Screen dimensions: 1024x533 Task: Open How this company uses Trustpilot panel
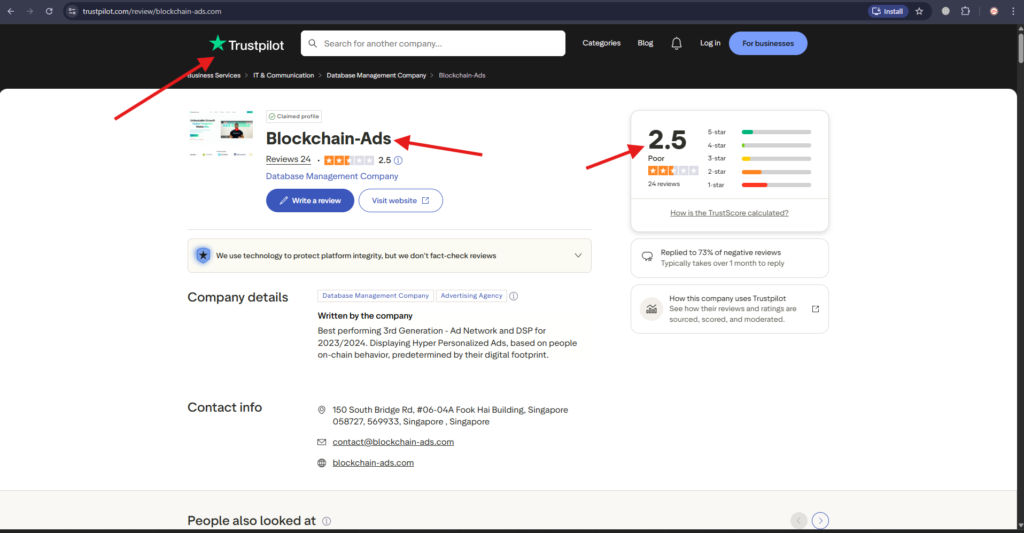pyautogui.click(x=729, y=309)
